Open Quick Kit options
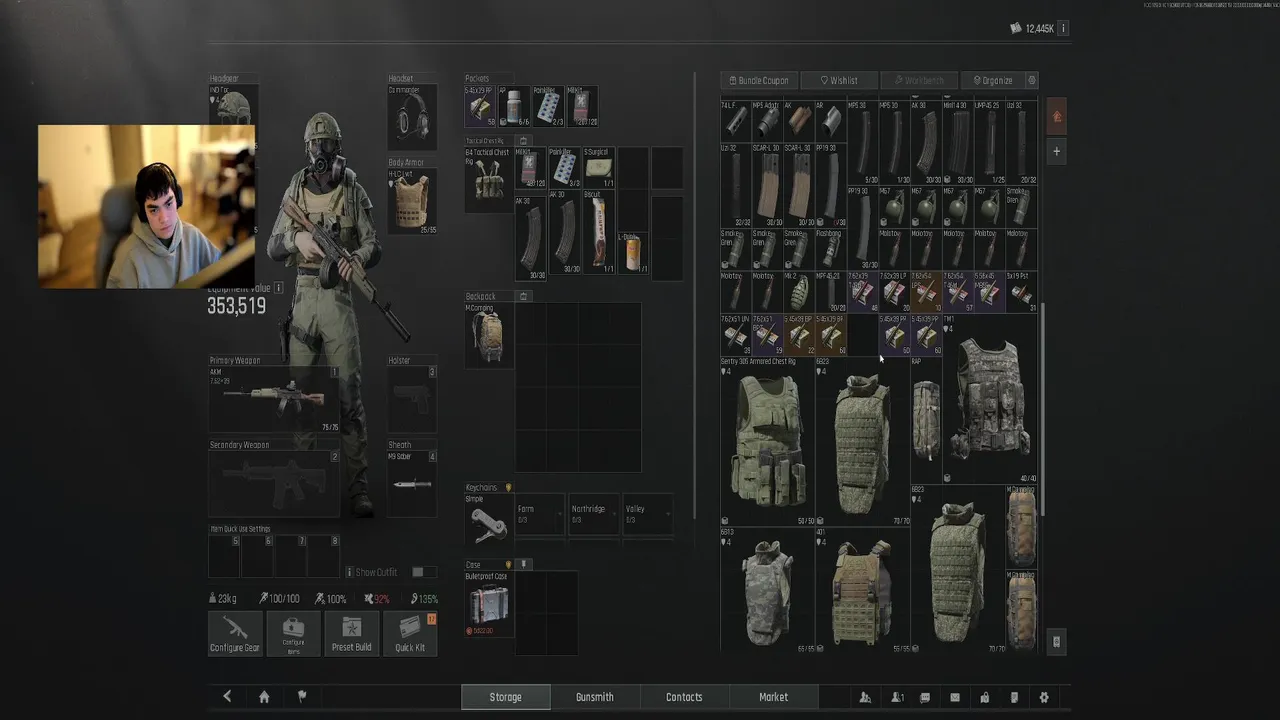Viewport: 1280px width, 720px height. (x=410, y=634)
